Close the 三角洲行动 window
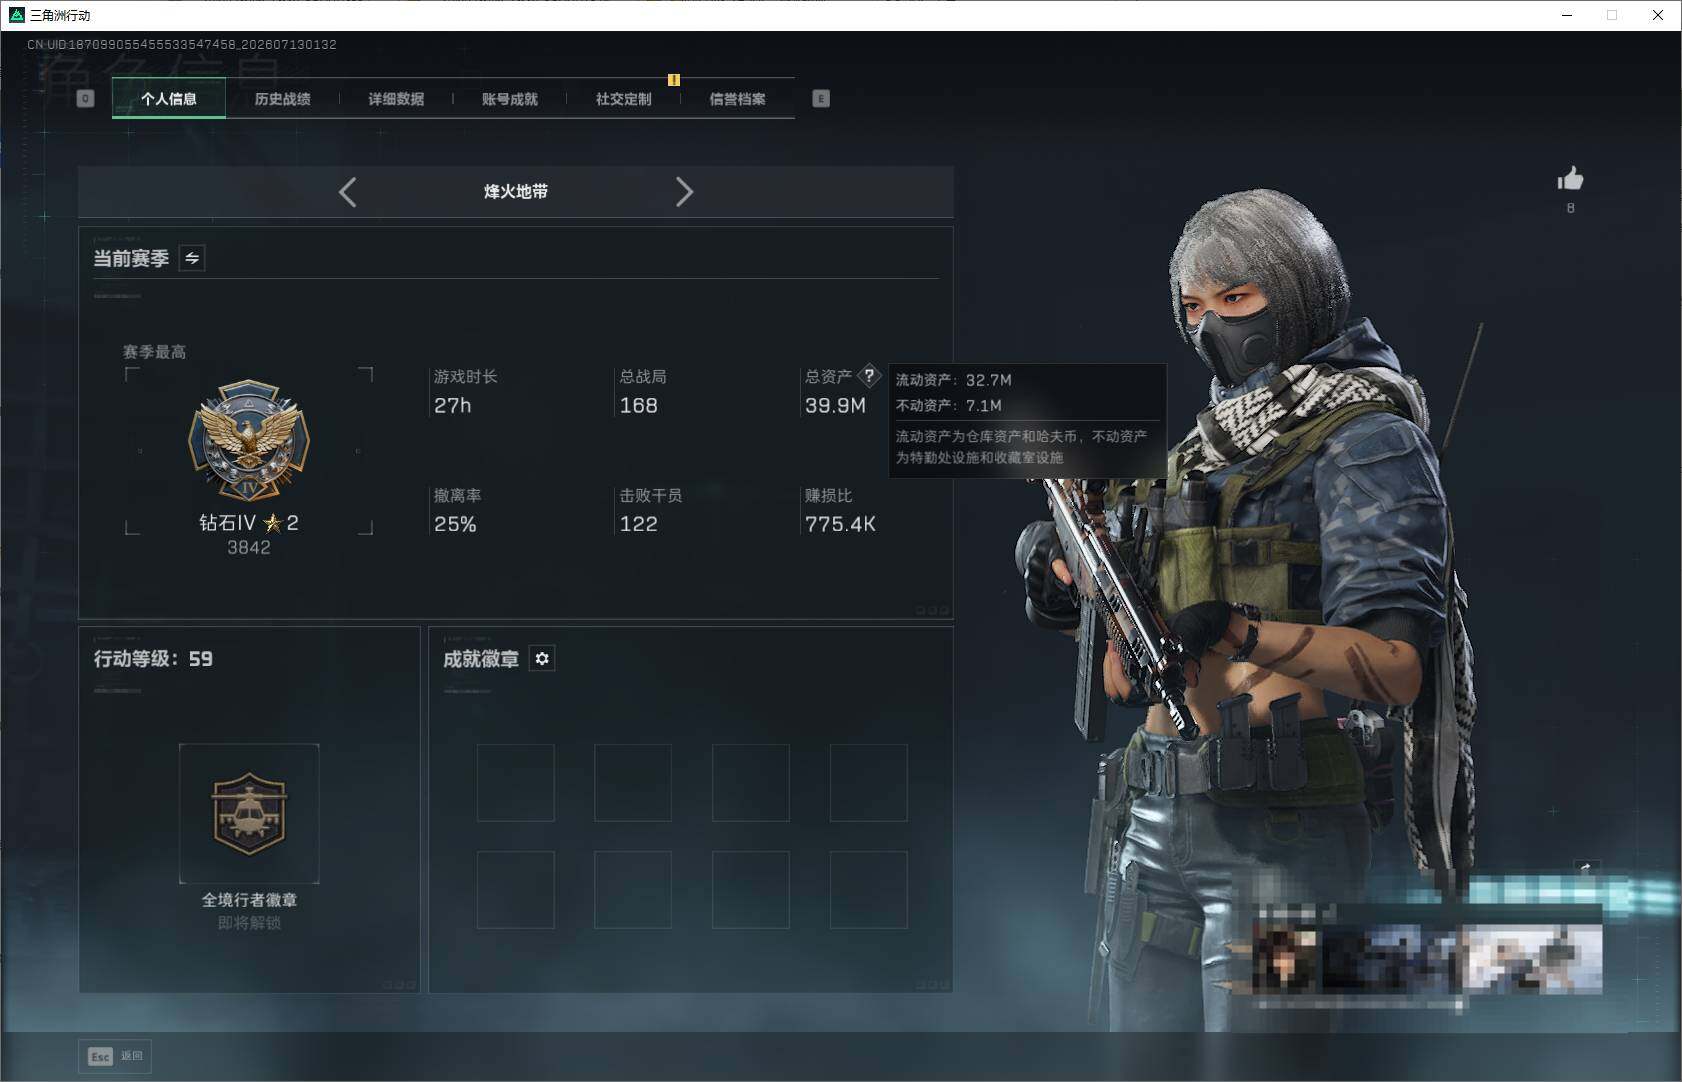The width and height of the screenshot is (1682, 1082). [1658, 15]
